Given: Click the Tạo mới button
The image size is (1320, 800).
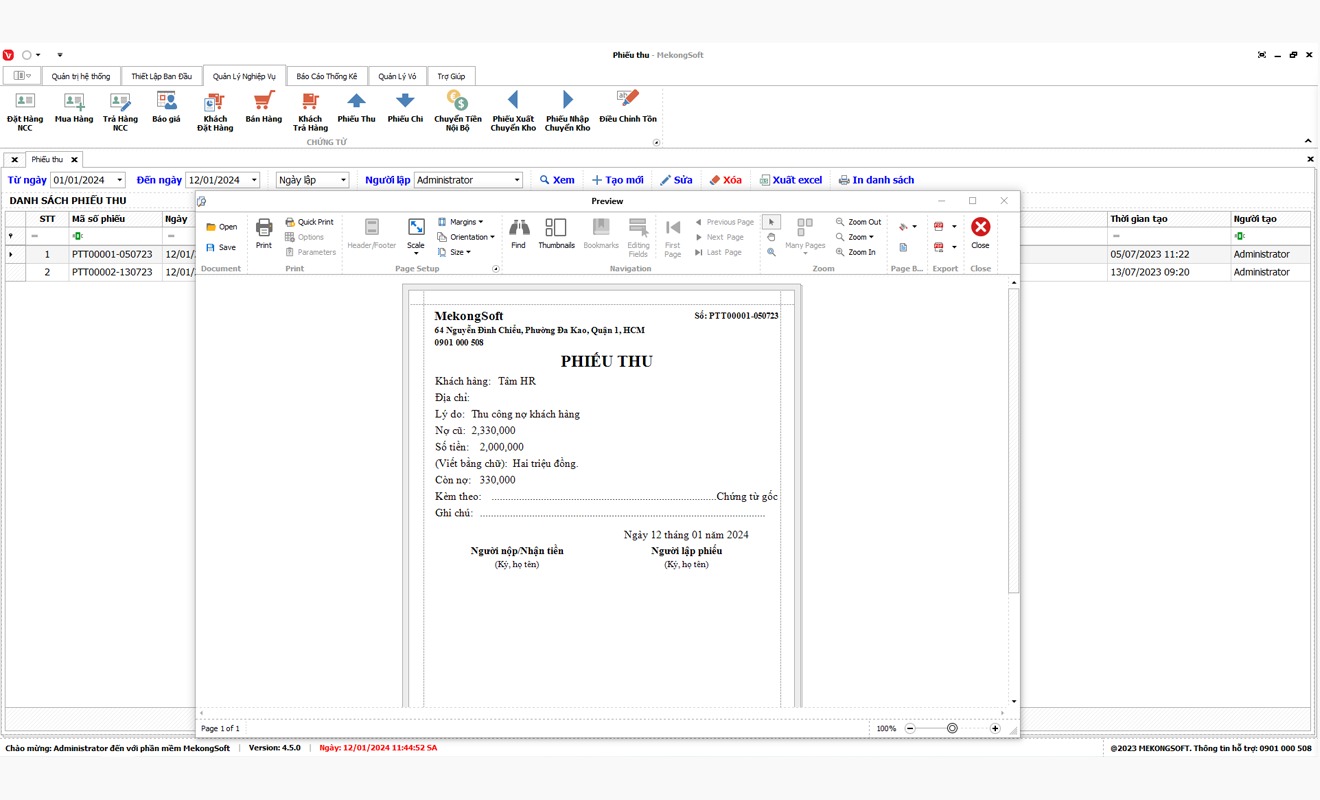Looking at the screenshot, I should [617, 180].
